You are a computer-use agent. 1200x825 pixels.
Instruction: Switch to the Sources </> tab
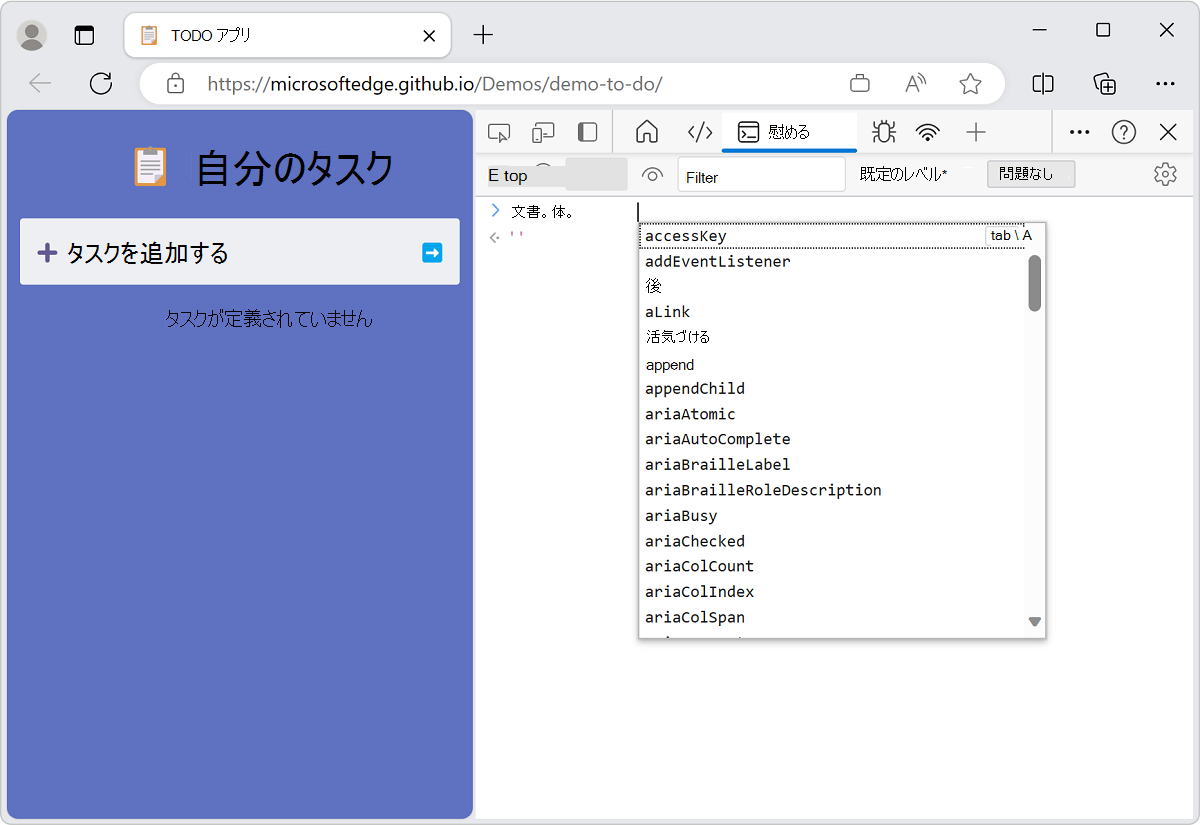point(699,131)
